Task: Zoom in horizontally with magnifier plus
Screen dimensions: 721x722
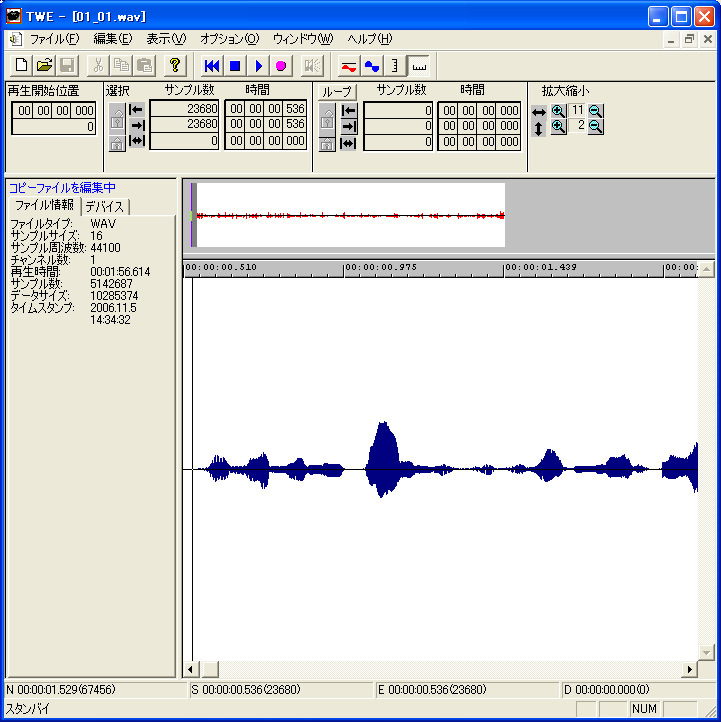Action: click(558, 111)
